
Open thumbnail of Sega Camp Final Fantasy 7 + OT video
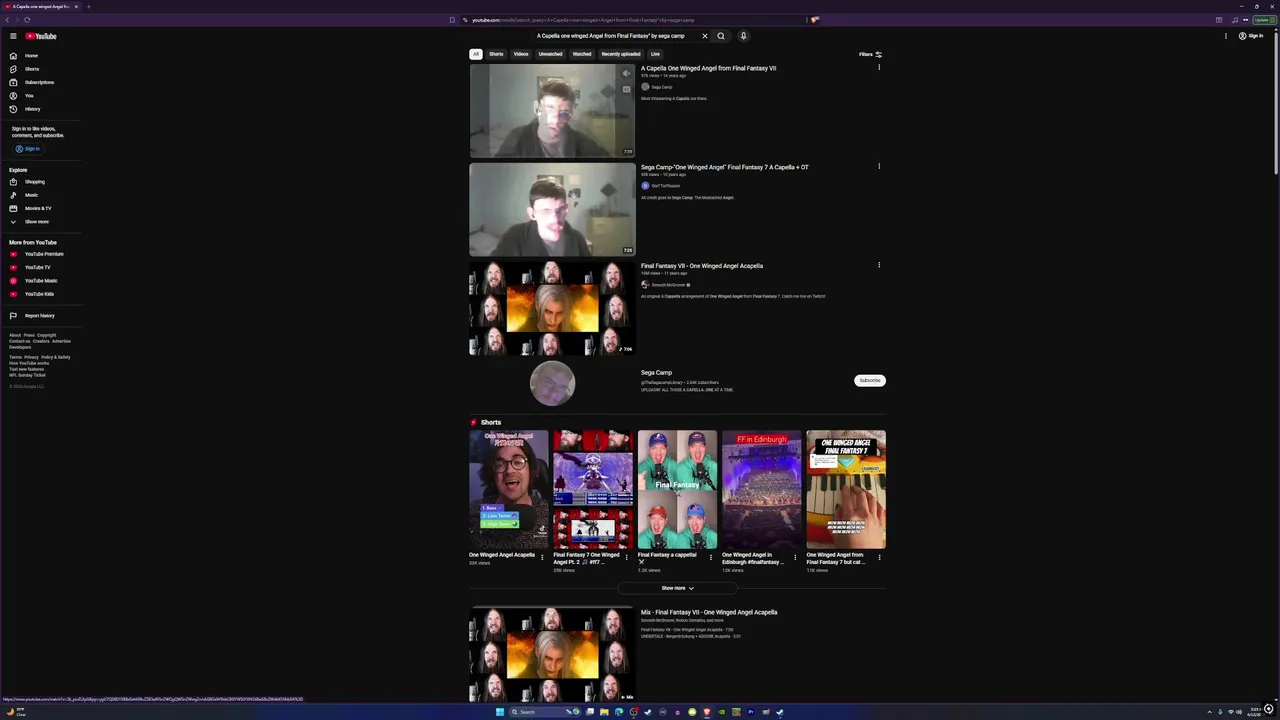click(x=552, y=209)
